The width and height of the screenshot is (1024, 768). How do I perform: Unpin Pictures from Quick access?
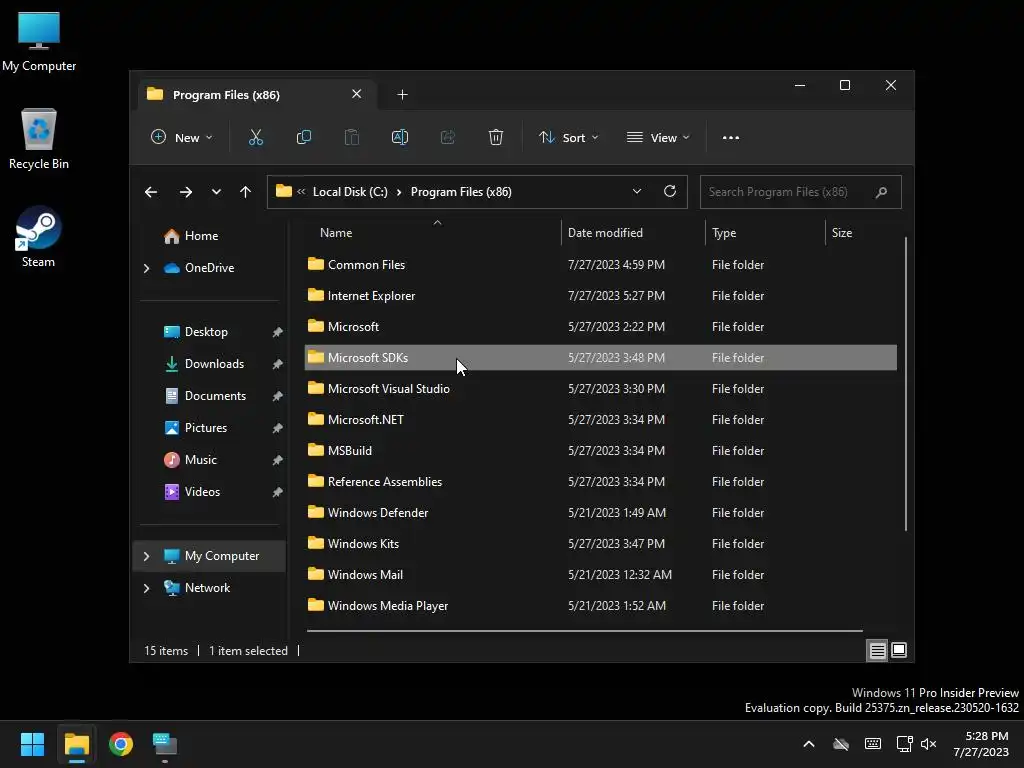click(x=278, y=428)
